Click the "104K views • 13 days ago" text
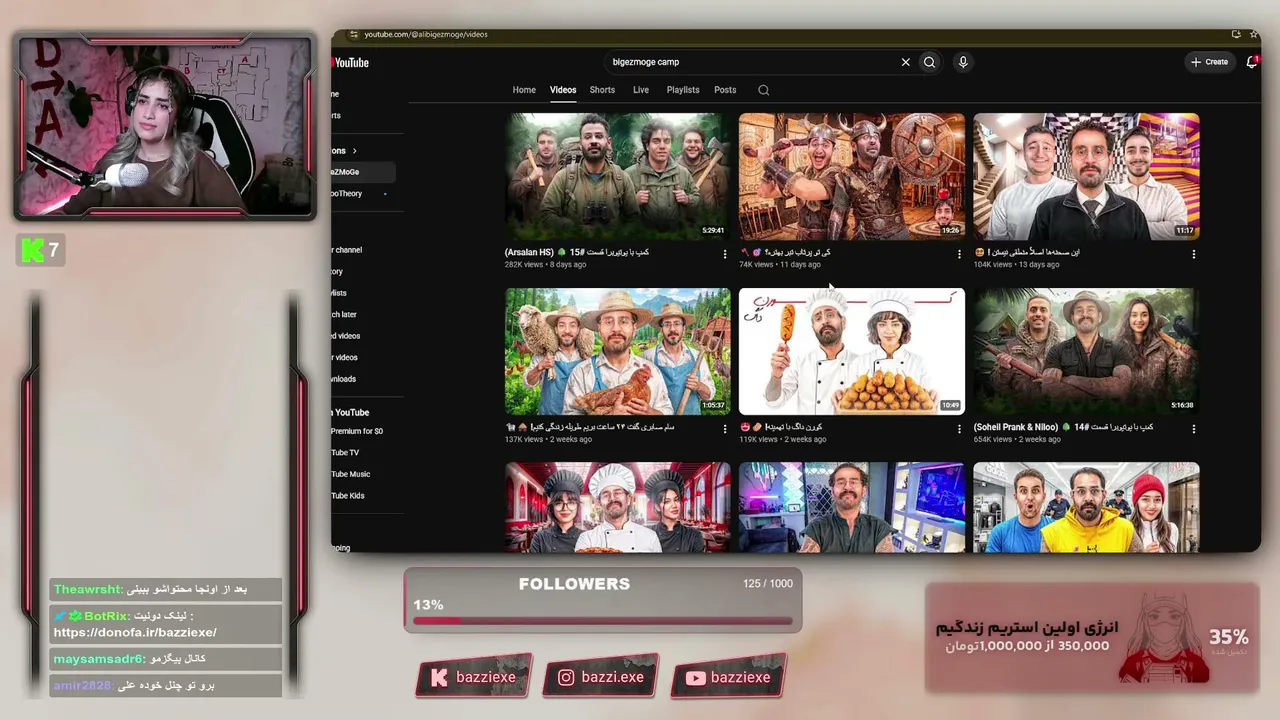1280x720 pixels. pos(1016,265)
